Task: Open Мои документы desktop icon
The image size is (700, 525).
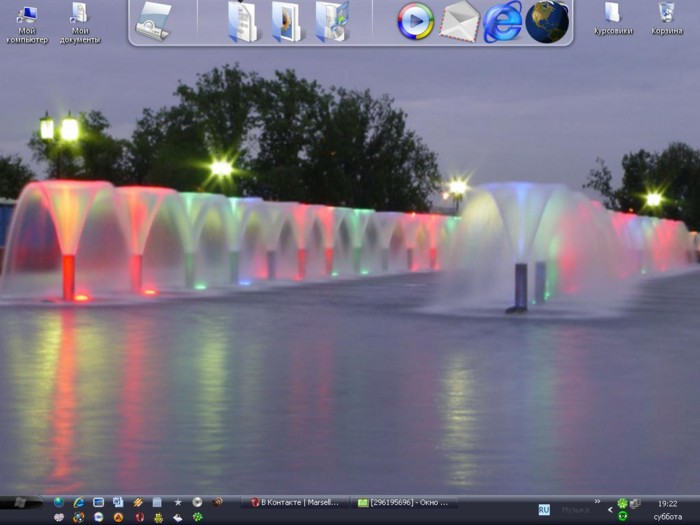Action: (x=79, y=20)
